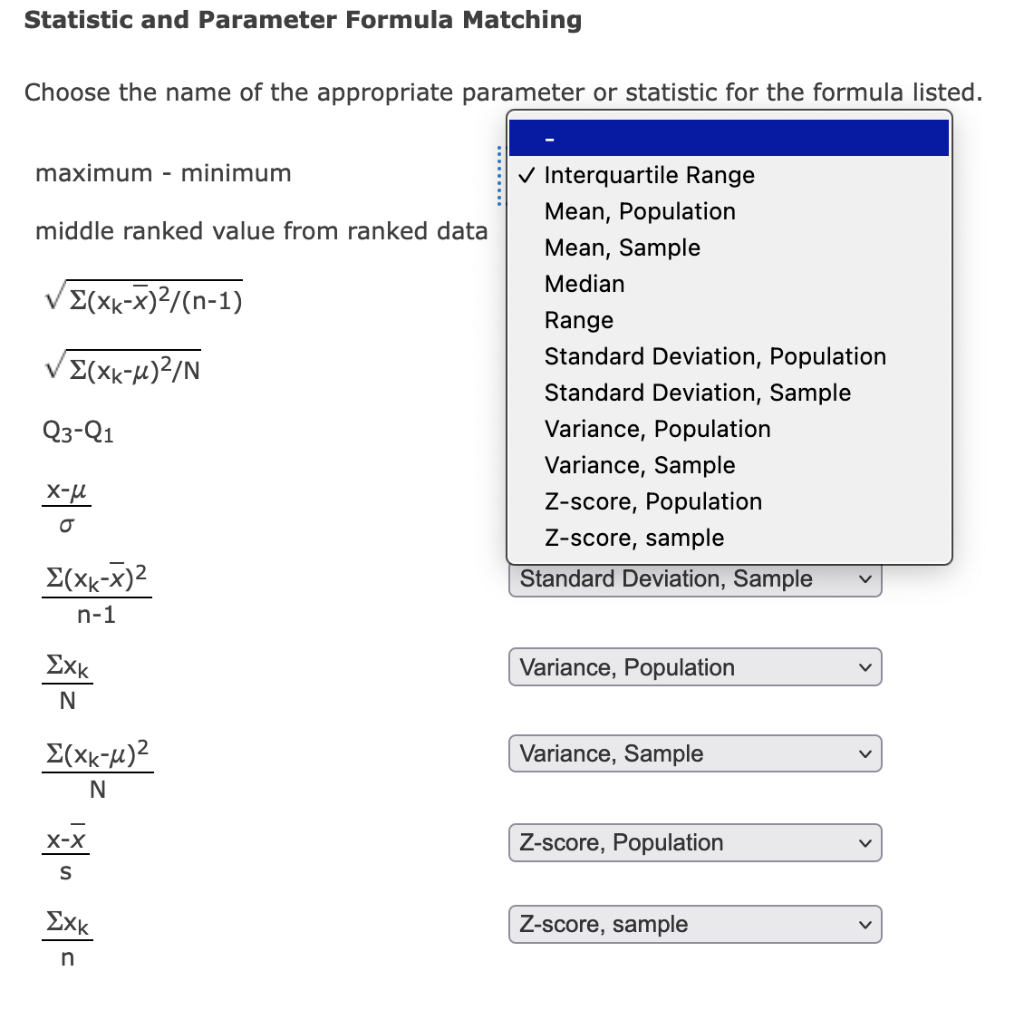Click the "Statistic and Parameter Formula Matching" heading
The image size is (1024, 1010).
click(x=302, y=20)
